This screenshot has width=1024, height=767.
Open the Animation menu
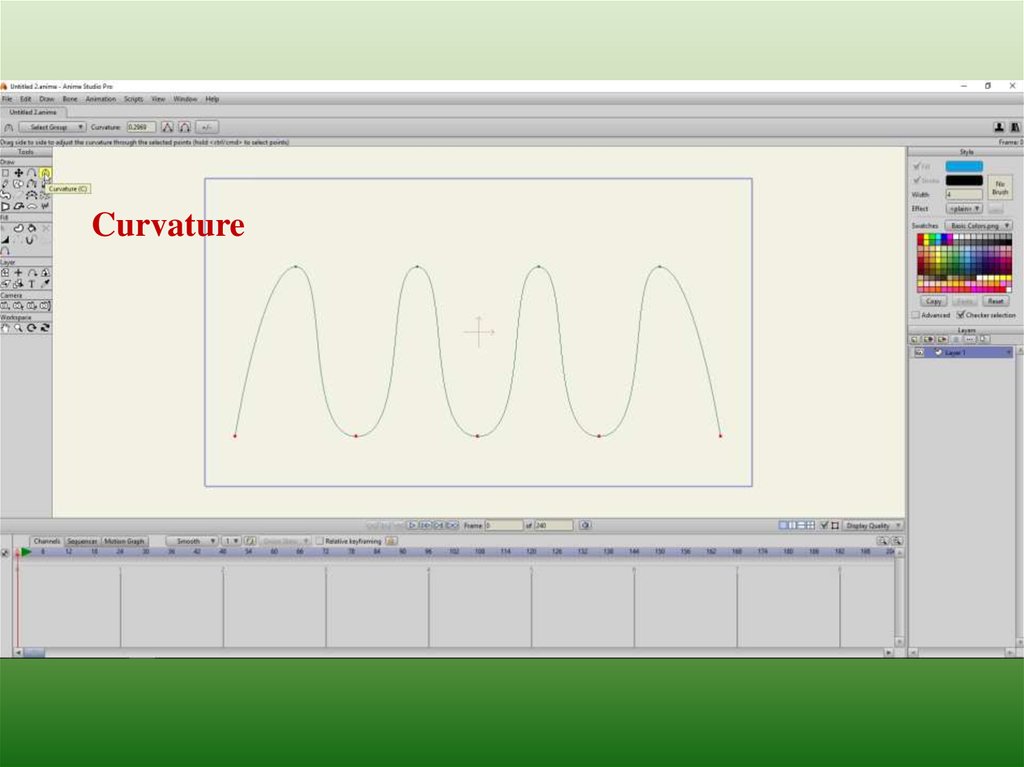pyautogui.click(x=101, y=99)
